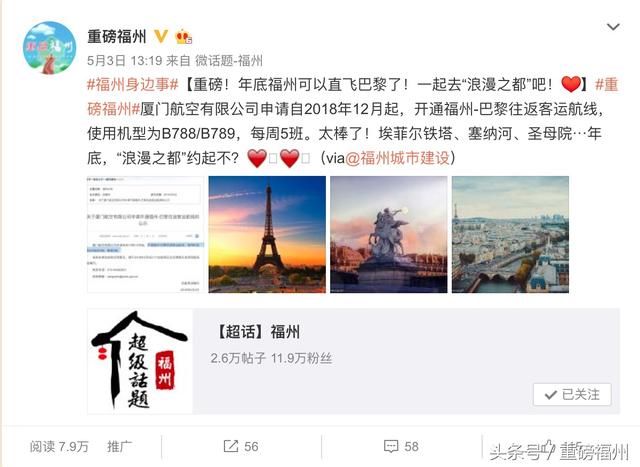Image resolution: width=640 pixels, height=467 pixels.
Task: Click the 5月3日 13:19 timestamp
Action: [124, 61]
